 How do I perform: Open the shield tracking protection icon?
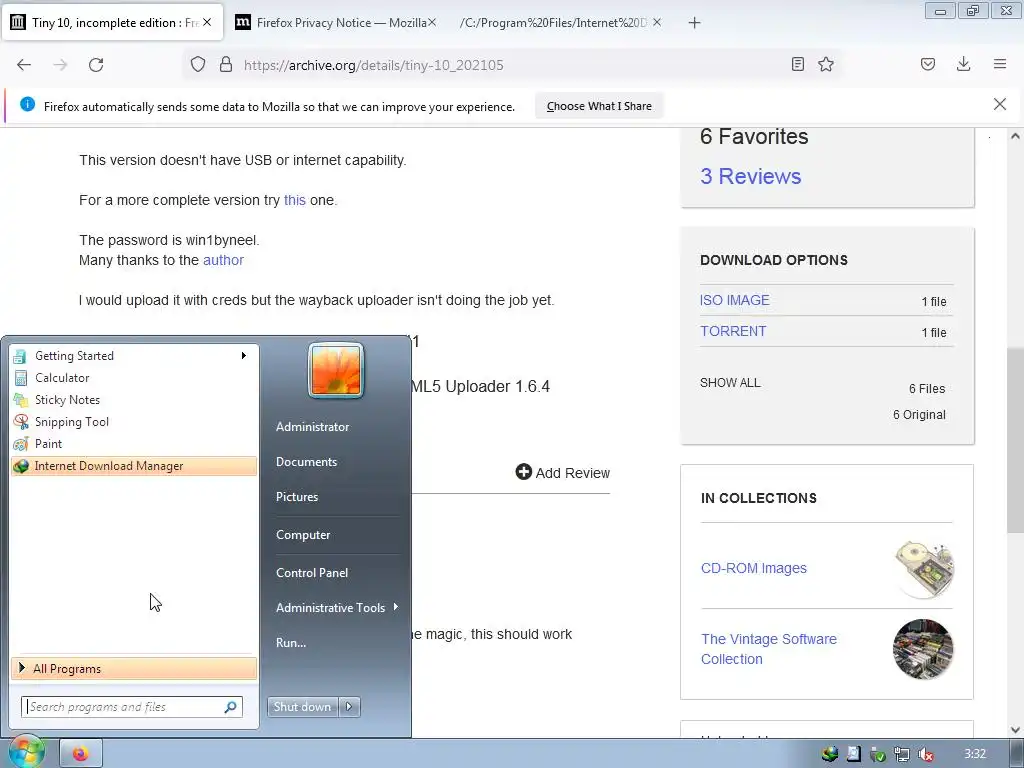click(198, 65)
